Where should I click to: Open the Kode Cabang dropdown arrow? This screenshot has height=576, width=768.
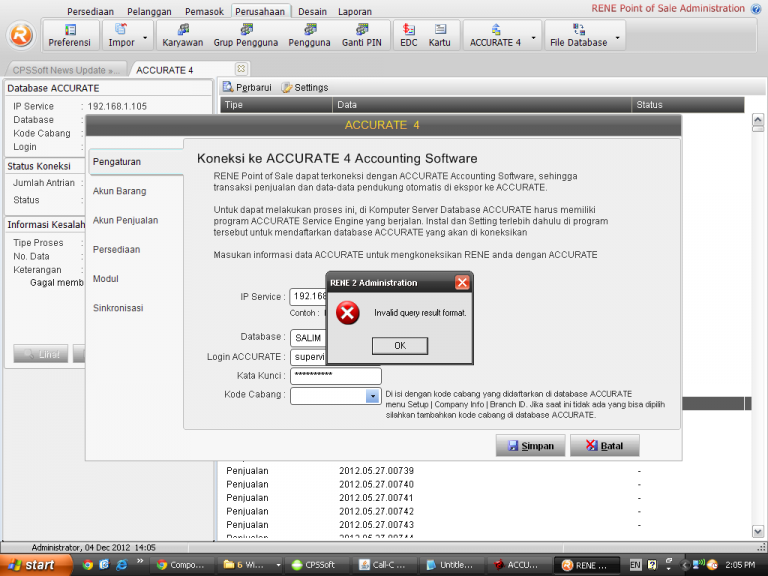(x=373, y=396)
